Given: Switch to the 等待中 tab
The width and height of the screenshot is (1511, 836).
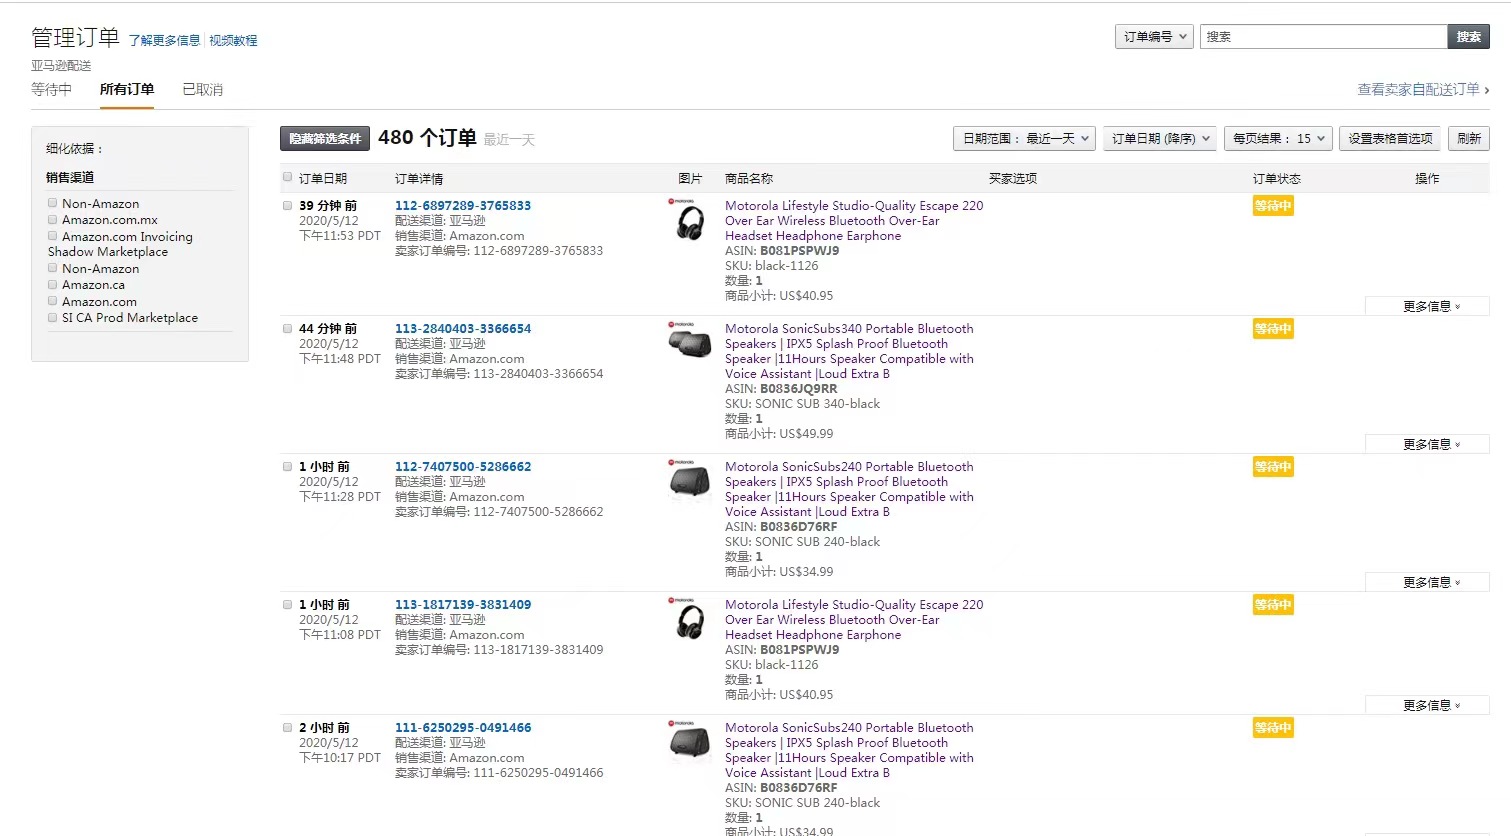Looking at the screenshot, I should pyautogui.click(x=51, y=89).
